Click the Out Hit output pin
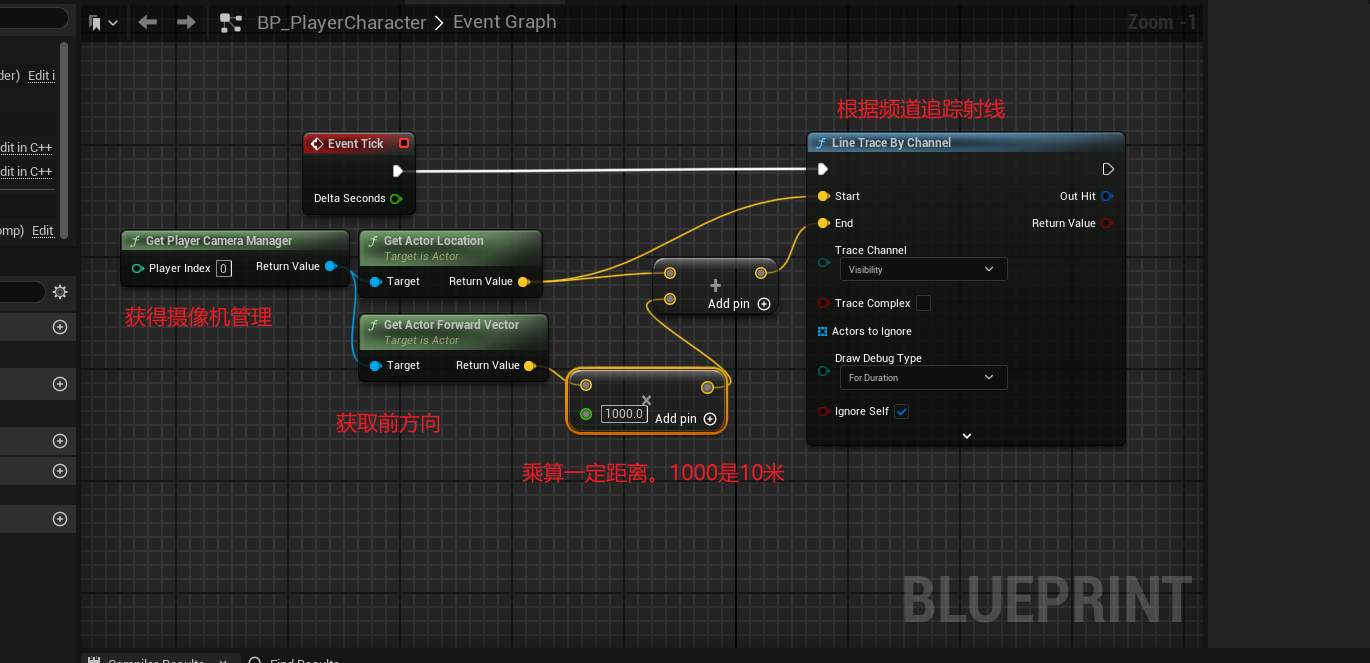 1107,196
